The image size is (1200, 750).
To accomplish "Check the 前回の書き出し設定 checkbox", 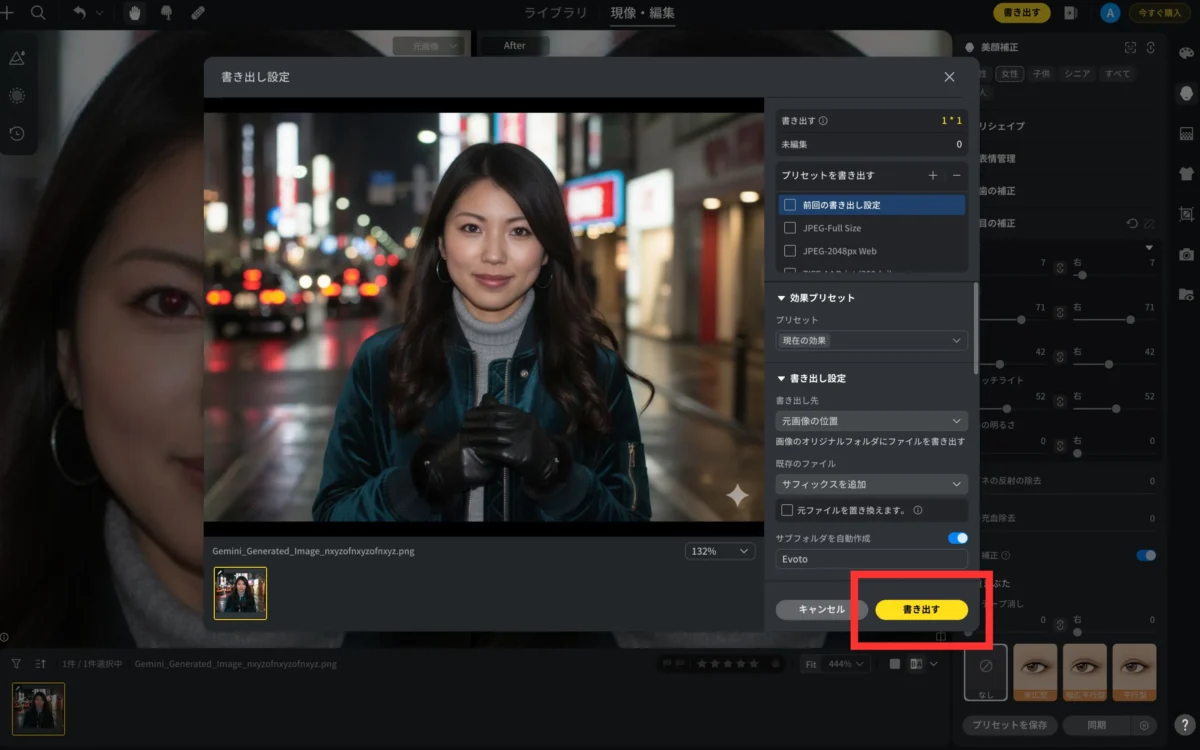I will click(790, 205).
